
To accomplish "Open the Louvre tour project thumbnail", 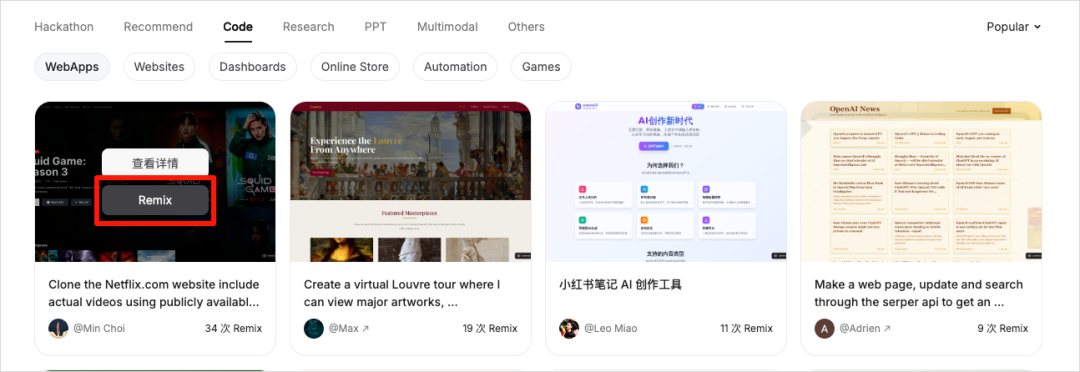I will (x=411, y=182).
